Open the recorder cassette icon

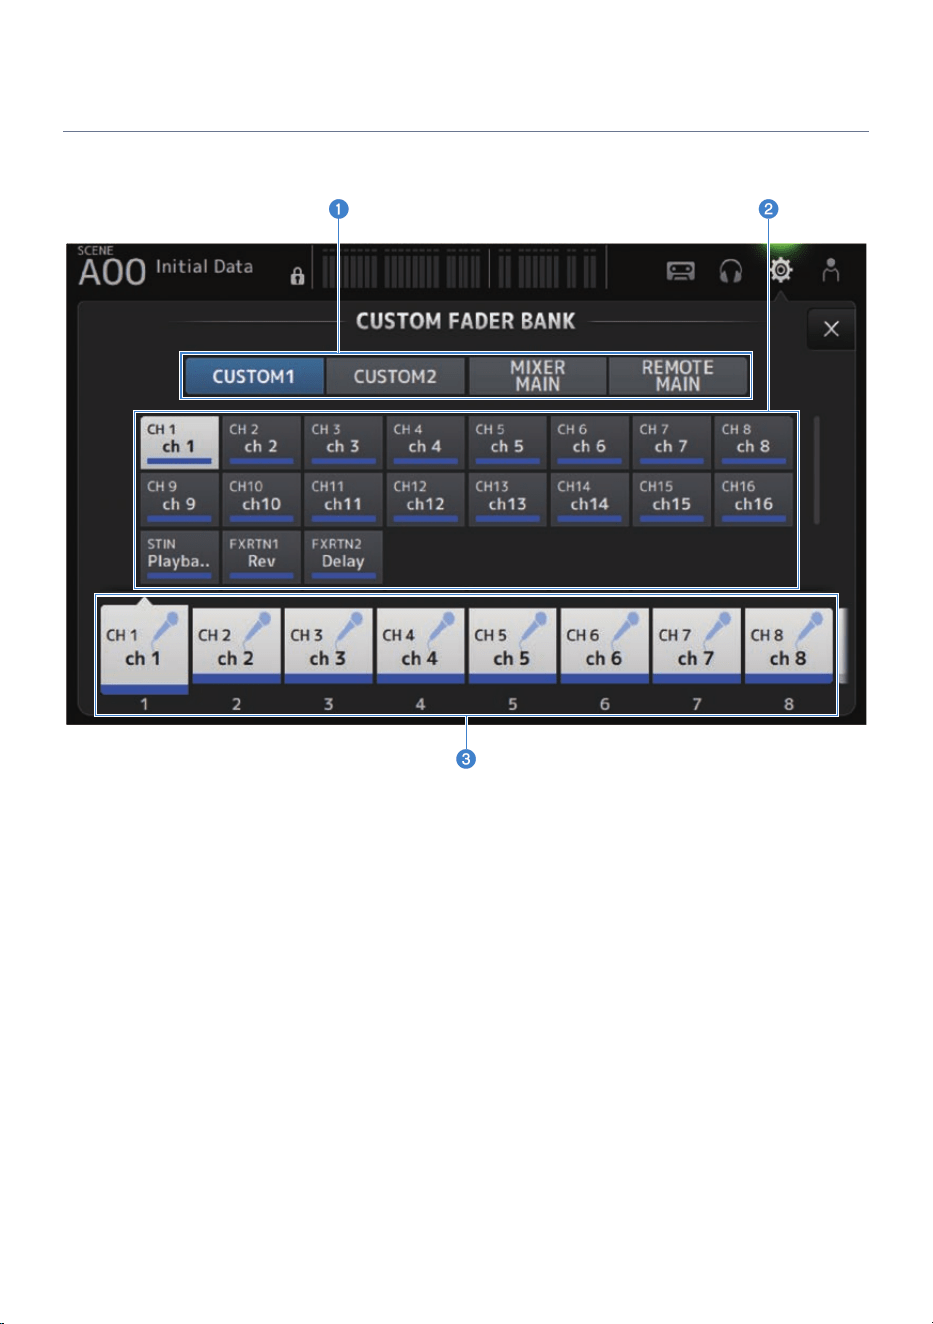681,271
